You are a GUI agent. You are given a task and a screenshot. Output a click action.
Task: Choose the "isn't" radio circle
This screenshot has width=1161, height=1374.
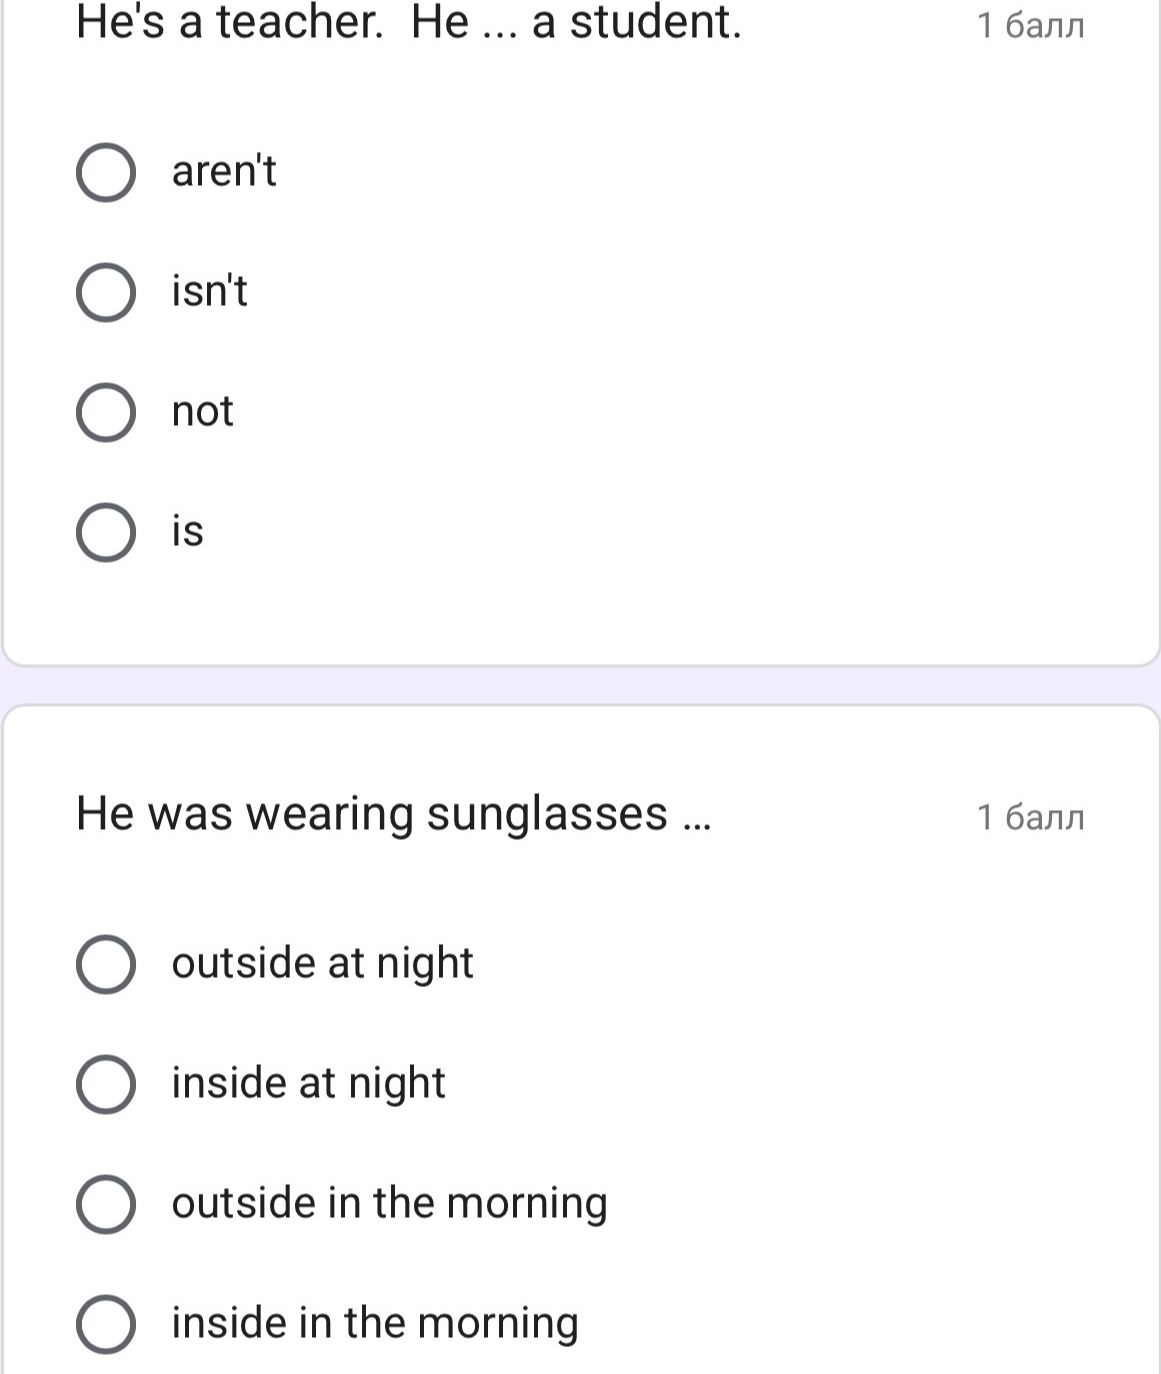coord(106,293)
